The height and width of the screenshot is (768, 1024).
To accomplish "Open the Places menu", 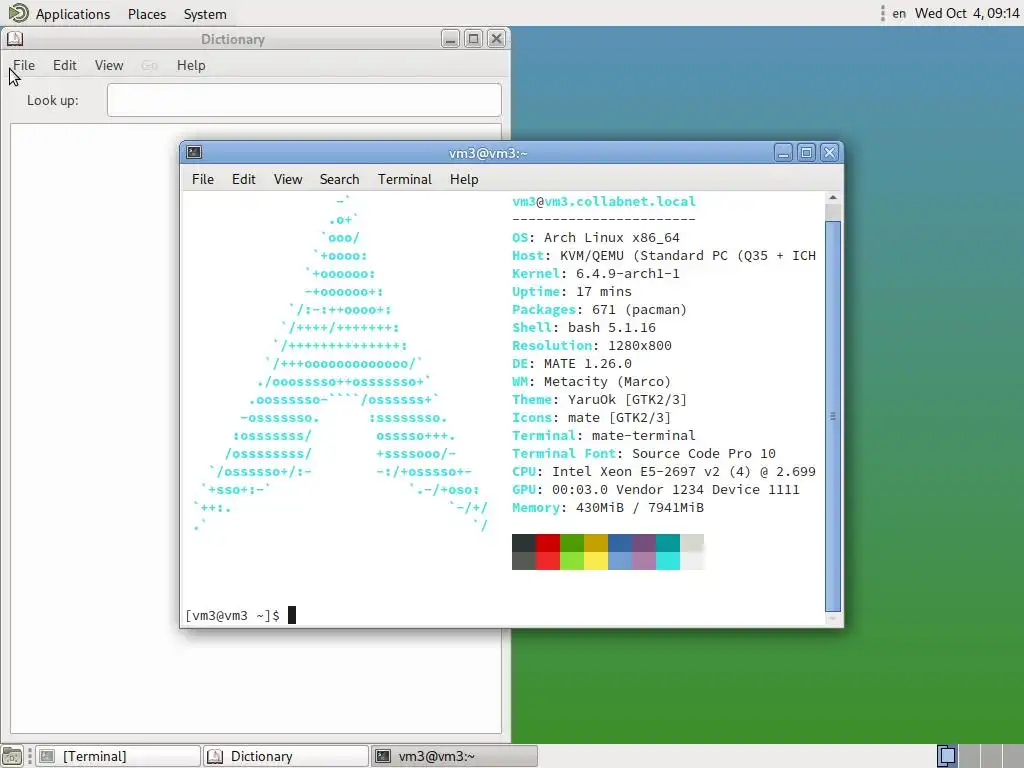I will (x=147, y=14).
